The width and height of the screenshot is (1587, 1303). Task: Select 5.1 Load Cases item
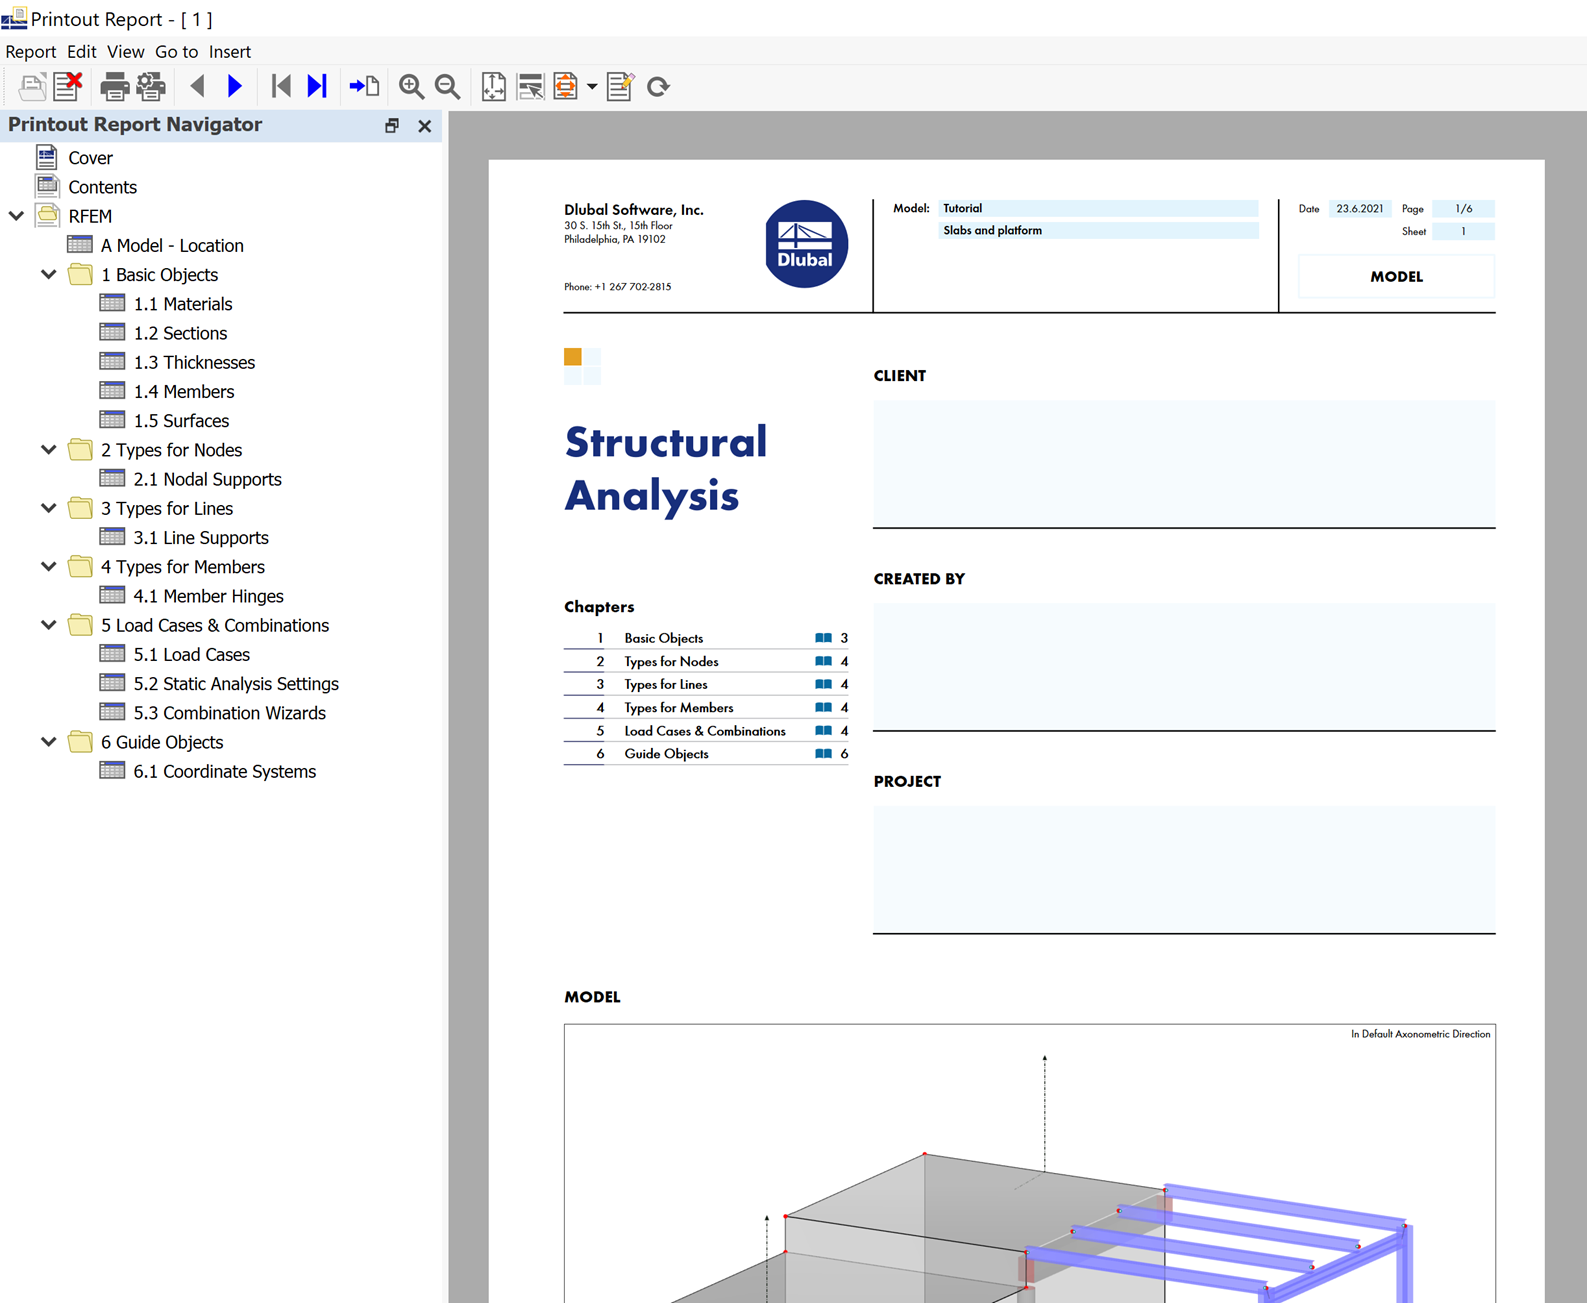pos(191,655)
